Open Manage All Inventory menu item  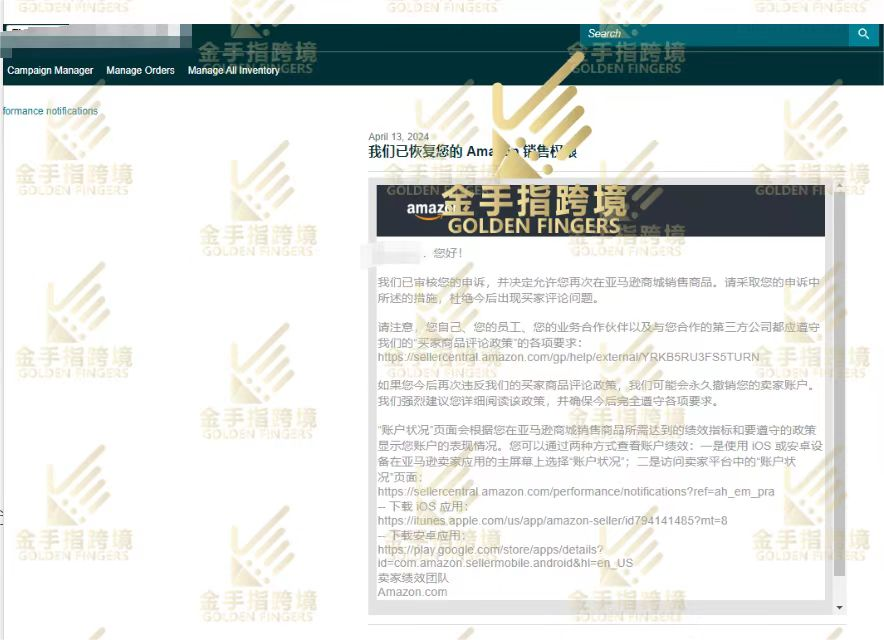point(233,70)
